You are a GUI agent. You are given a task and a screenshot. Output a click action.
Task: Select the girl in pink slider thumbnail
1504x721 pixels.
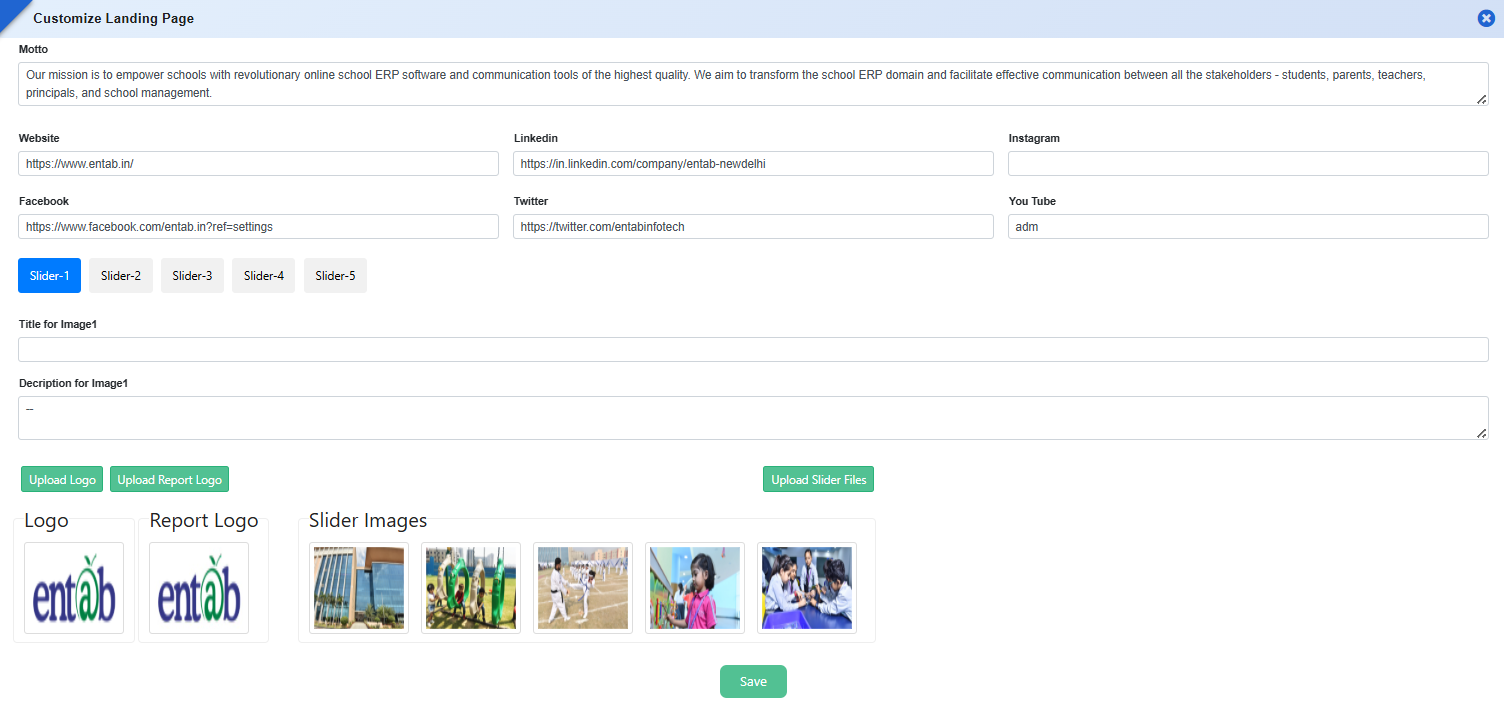click(695, 588)
